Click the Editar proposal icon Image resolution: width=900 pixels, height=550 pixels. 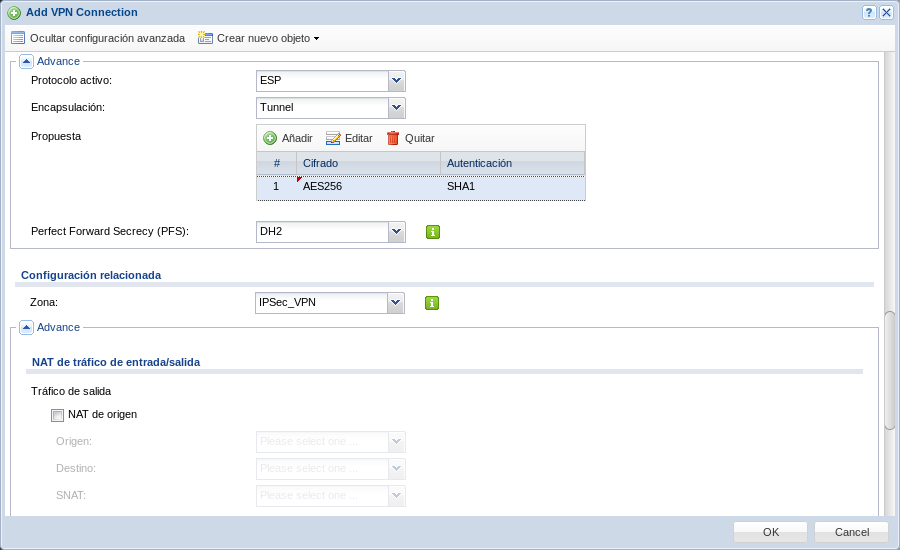[333, 138]
